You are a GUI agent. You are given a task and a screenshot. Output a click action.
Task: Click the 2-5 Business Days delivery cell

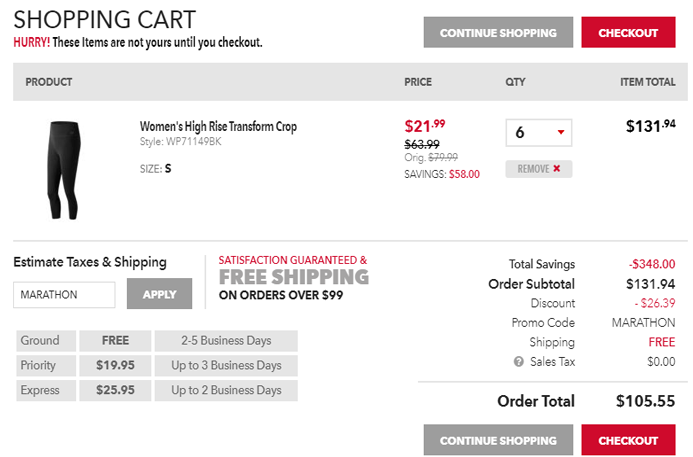(225, 340)
